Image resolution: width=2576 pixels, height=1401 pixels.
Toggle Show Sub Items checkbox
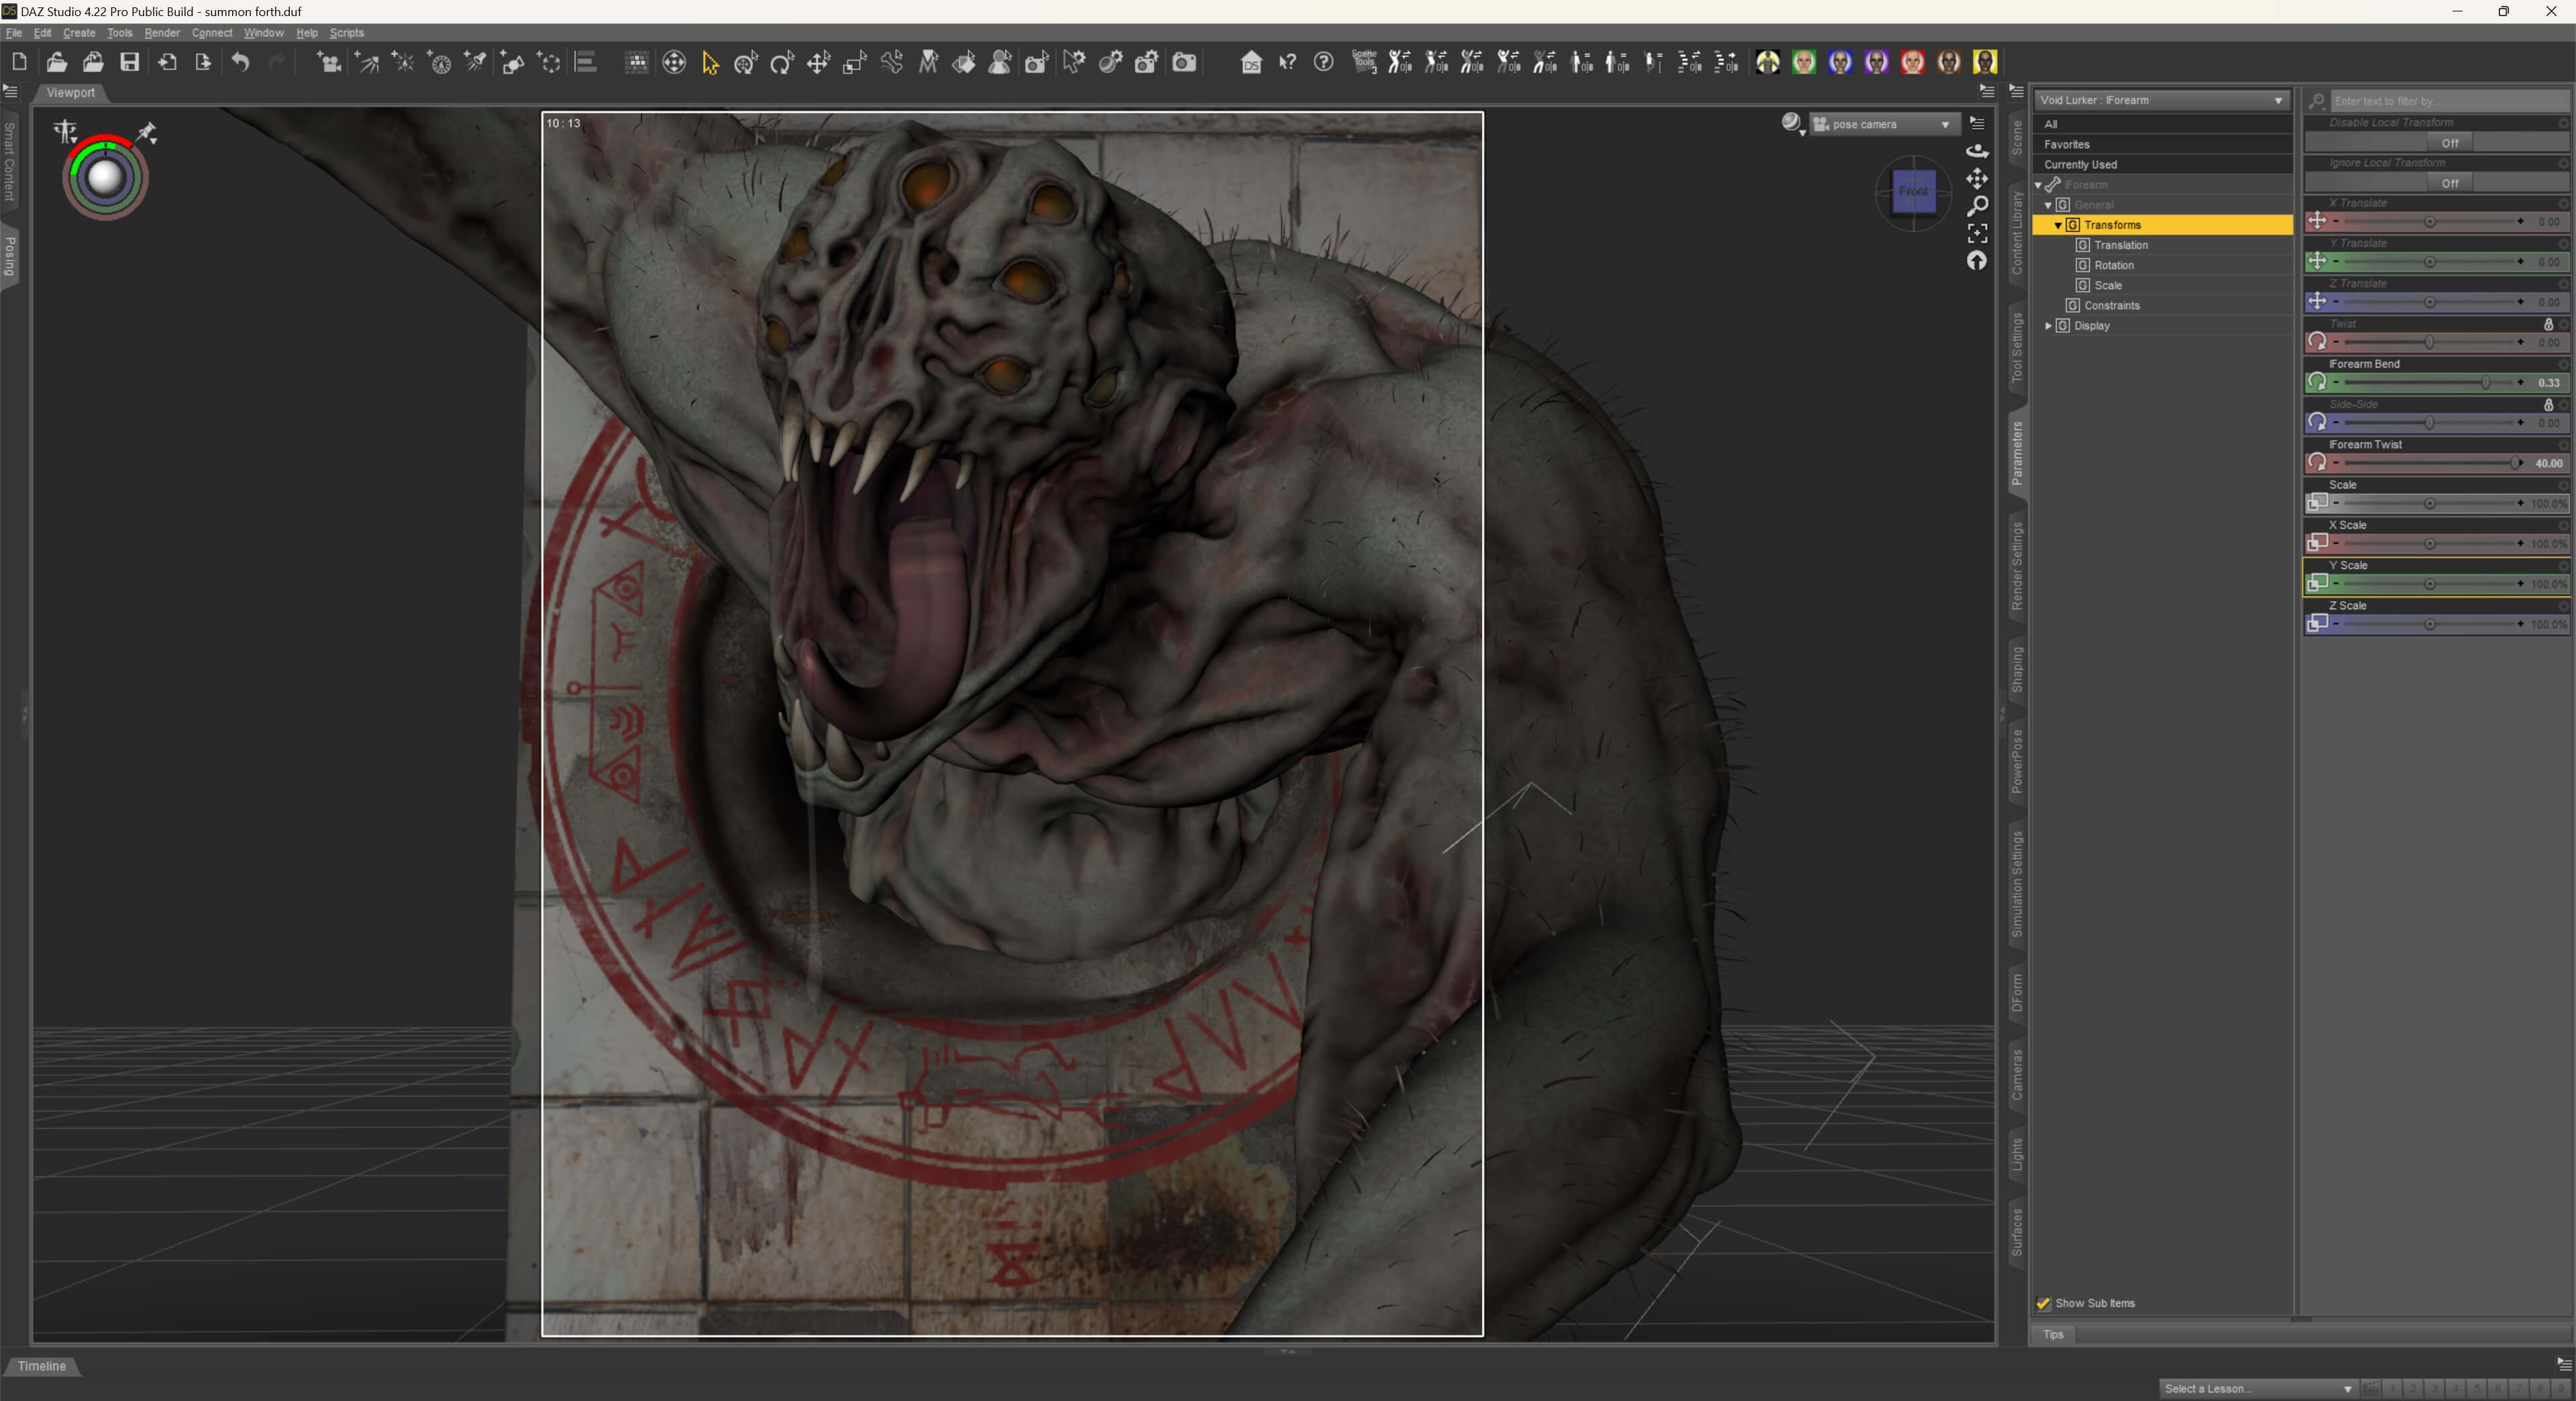tap(2044, 1303)
